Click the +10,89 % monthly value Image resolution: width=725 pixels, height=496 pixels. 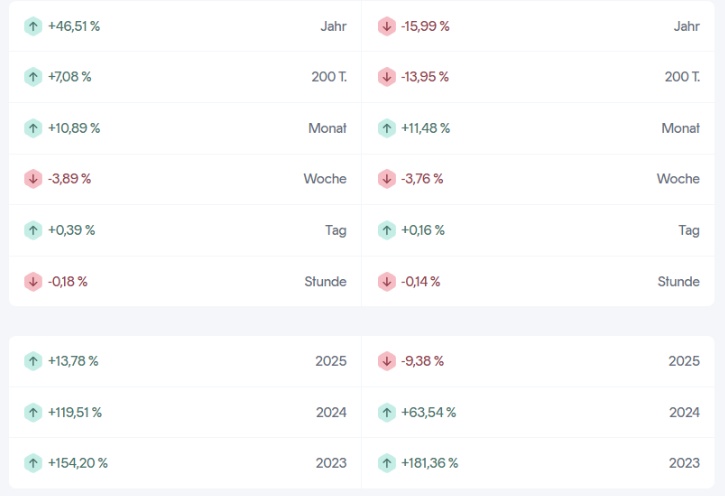74,128
